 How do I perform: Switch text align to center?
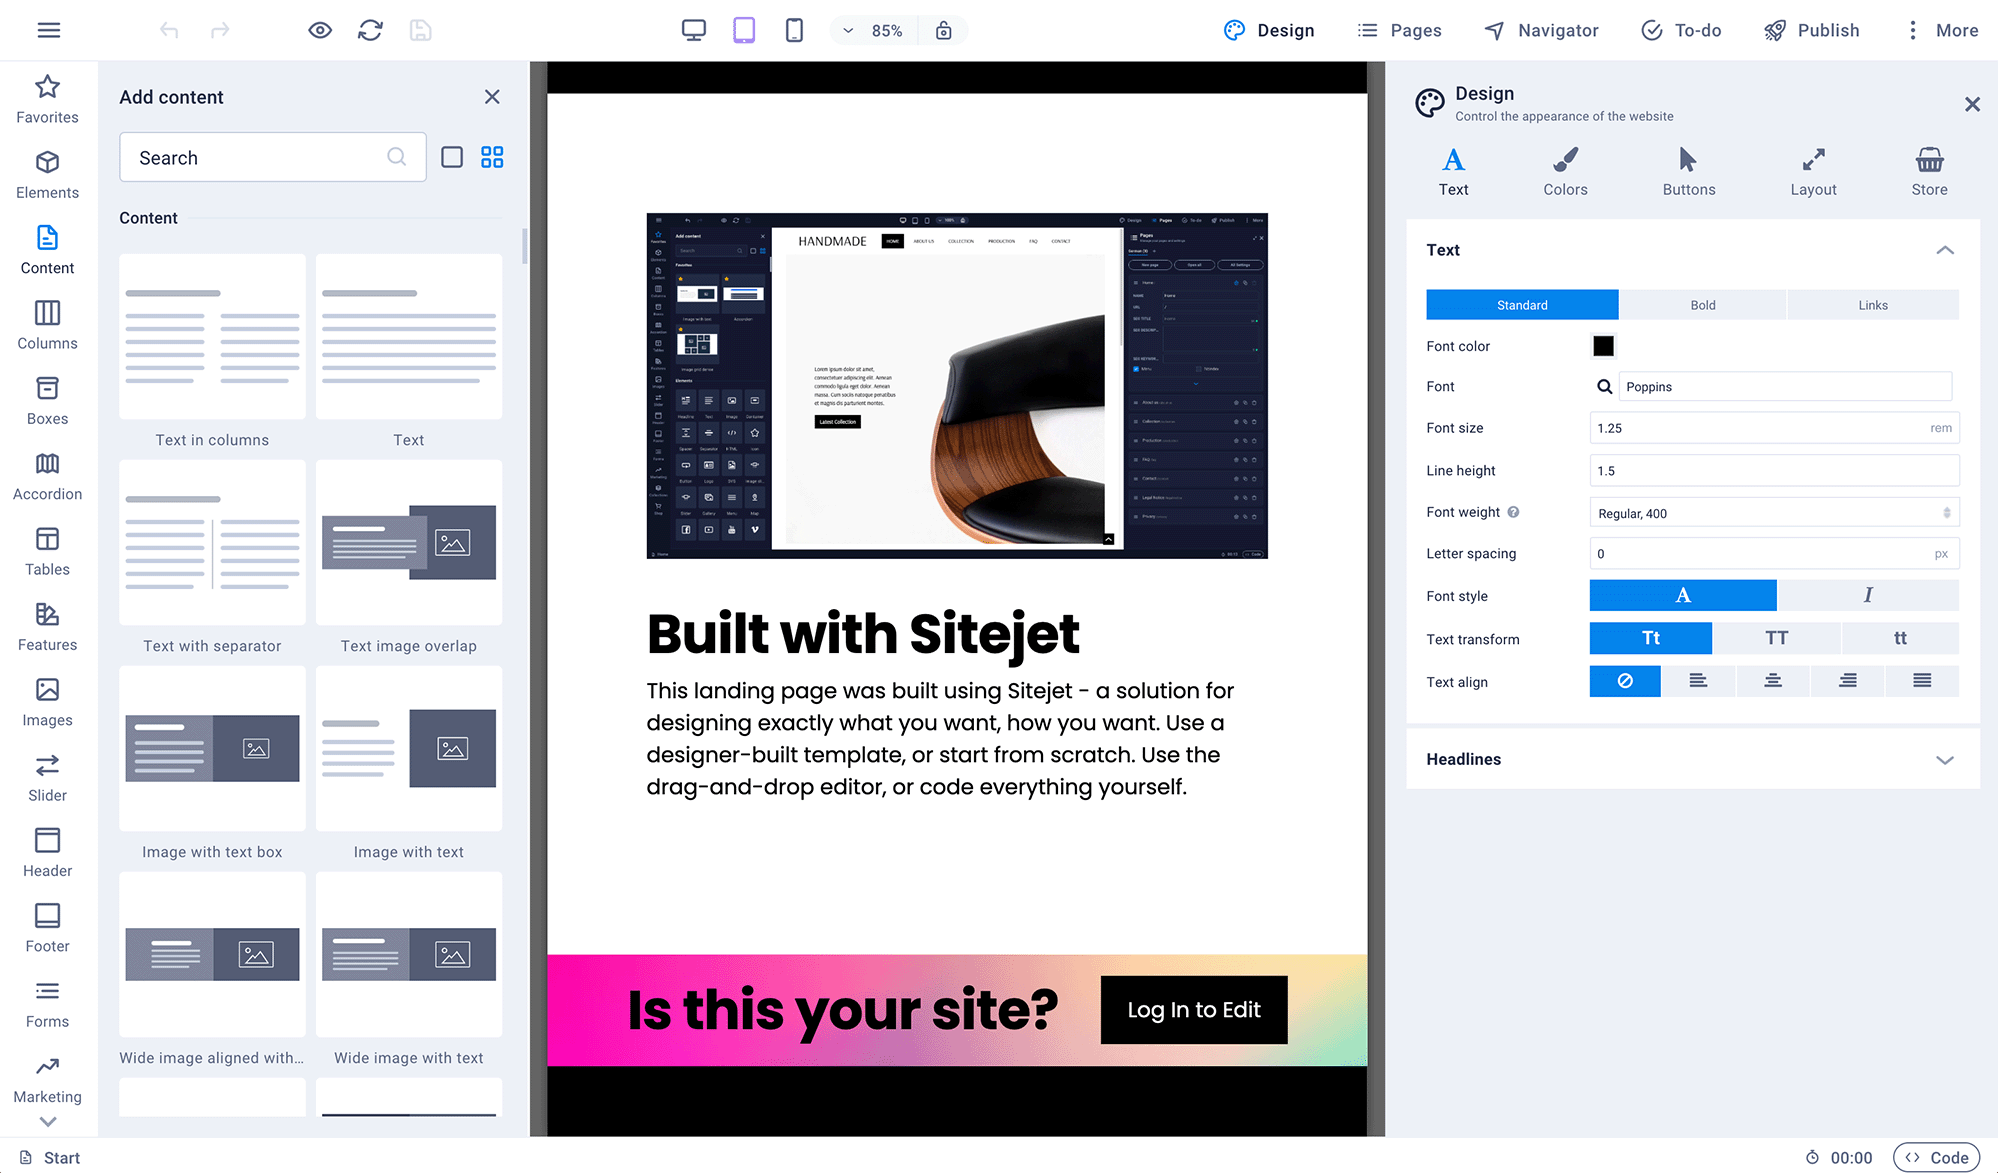tap(1772, 681)
